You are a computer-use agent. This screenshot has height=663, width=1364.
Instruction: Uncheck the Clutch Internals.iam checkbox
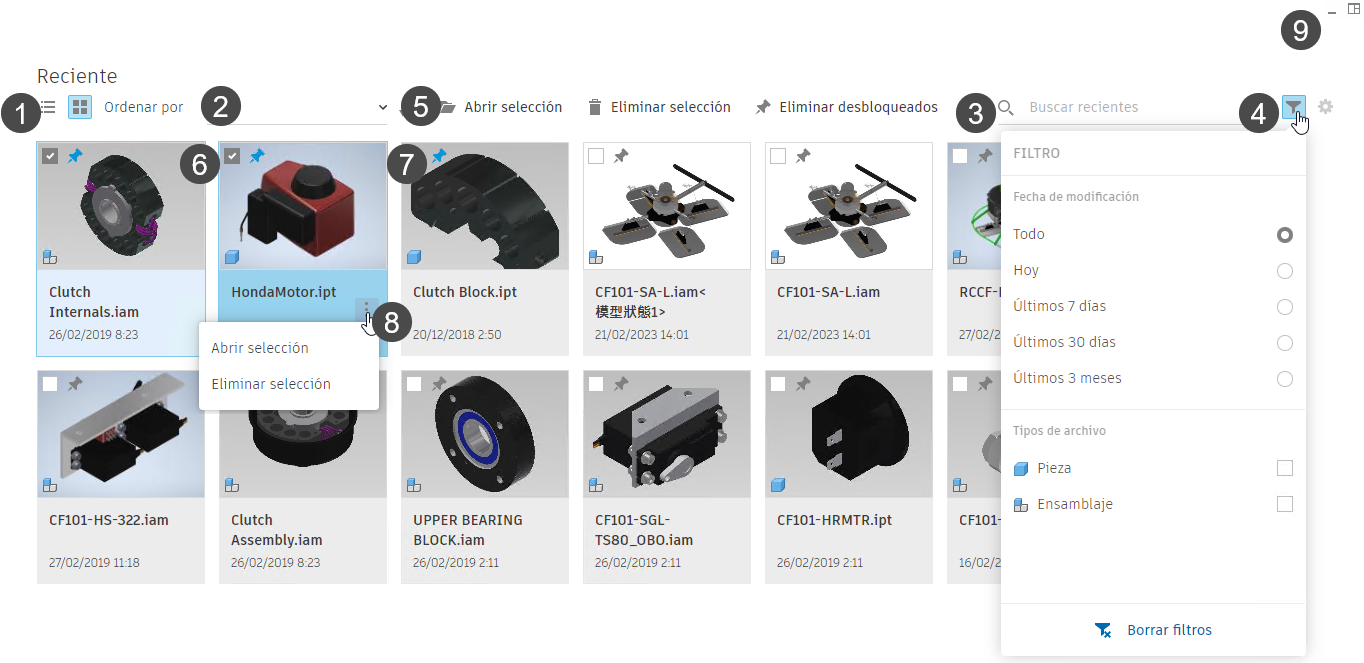click(50, 156)
